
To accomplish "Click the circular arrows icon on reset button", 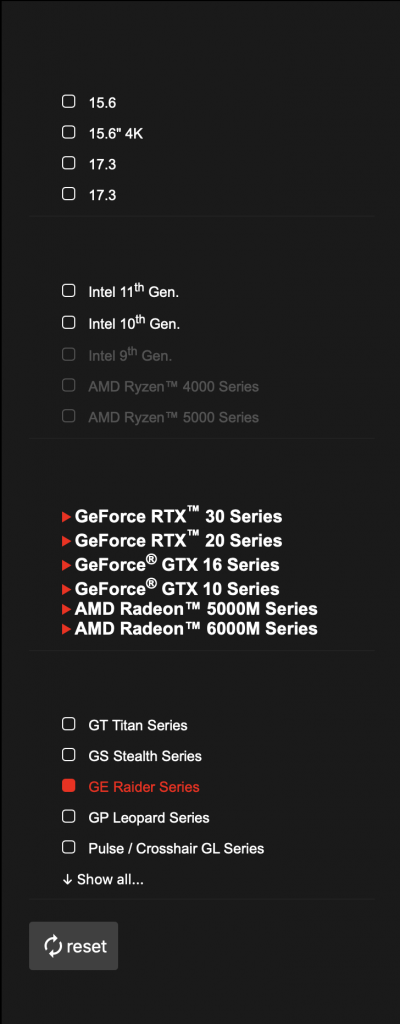I will tap(53, 946).
